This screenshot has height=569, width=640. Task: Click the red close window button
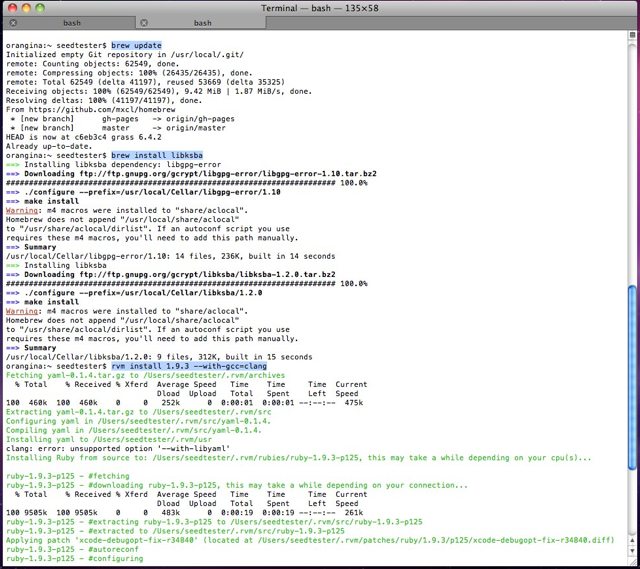(11, 7)
